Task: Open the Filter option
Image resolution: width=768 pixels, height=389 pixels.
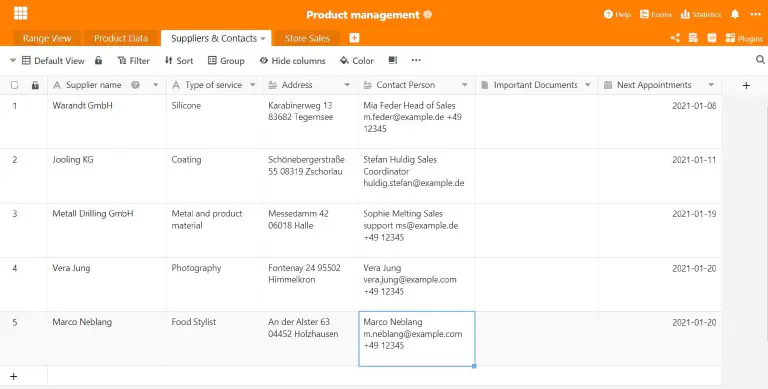Action: (134, 61)
